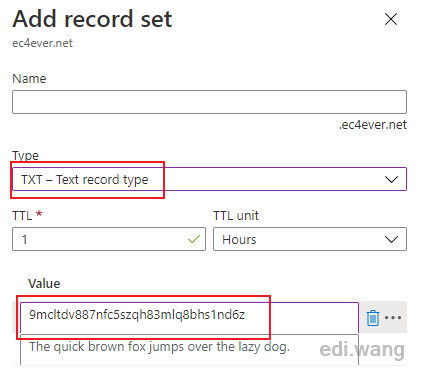Screen dimensions: 423x378
Task: Expand the TTL unit chevron arrow
Action: [391, 239]
